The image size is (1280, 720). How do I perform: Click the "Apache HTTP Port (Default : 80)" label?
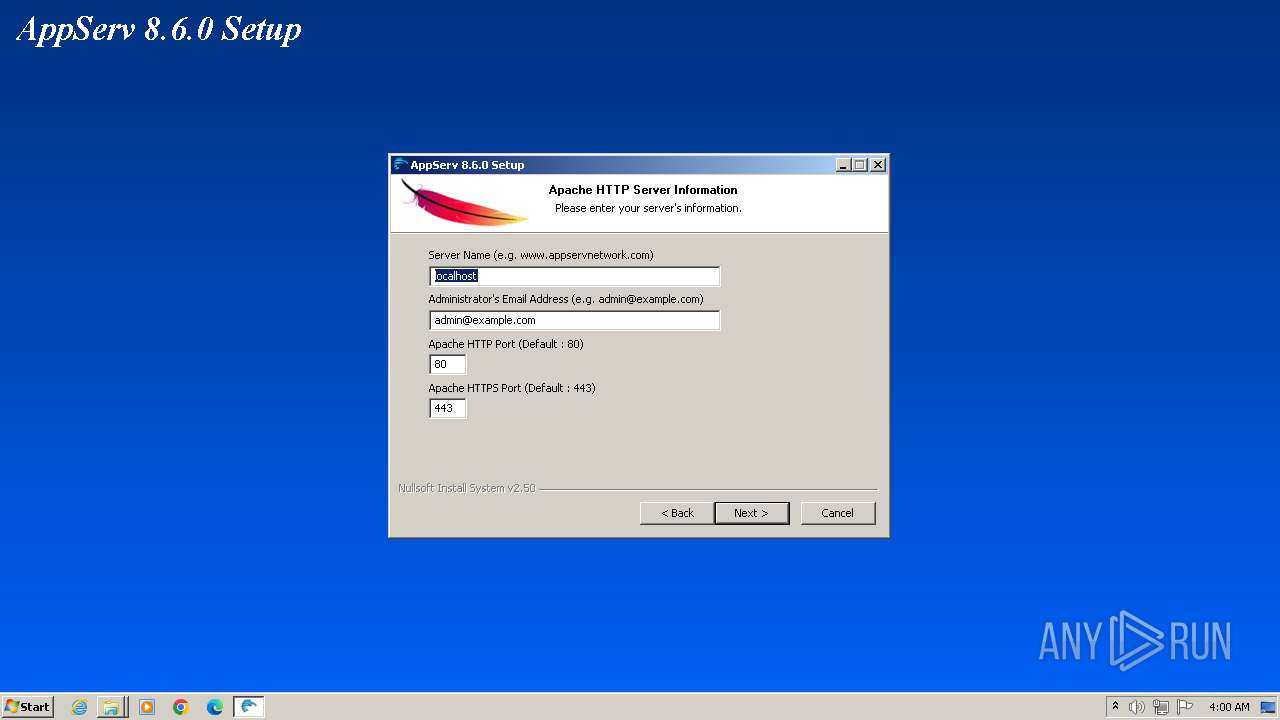click(x=506, y=343)
